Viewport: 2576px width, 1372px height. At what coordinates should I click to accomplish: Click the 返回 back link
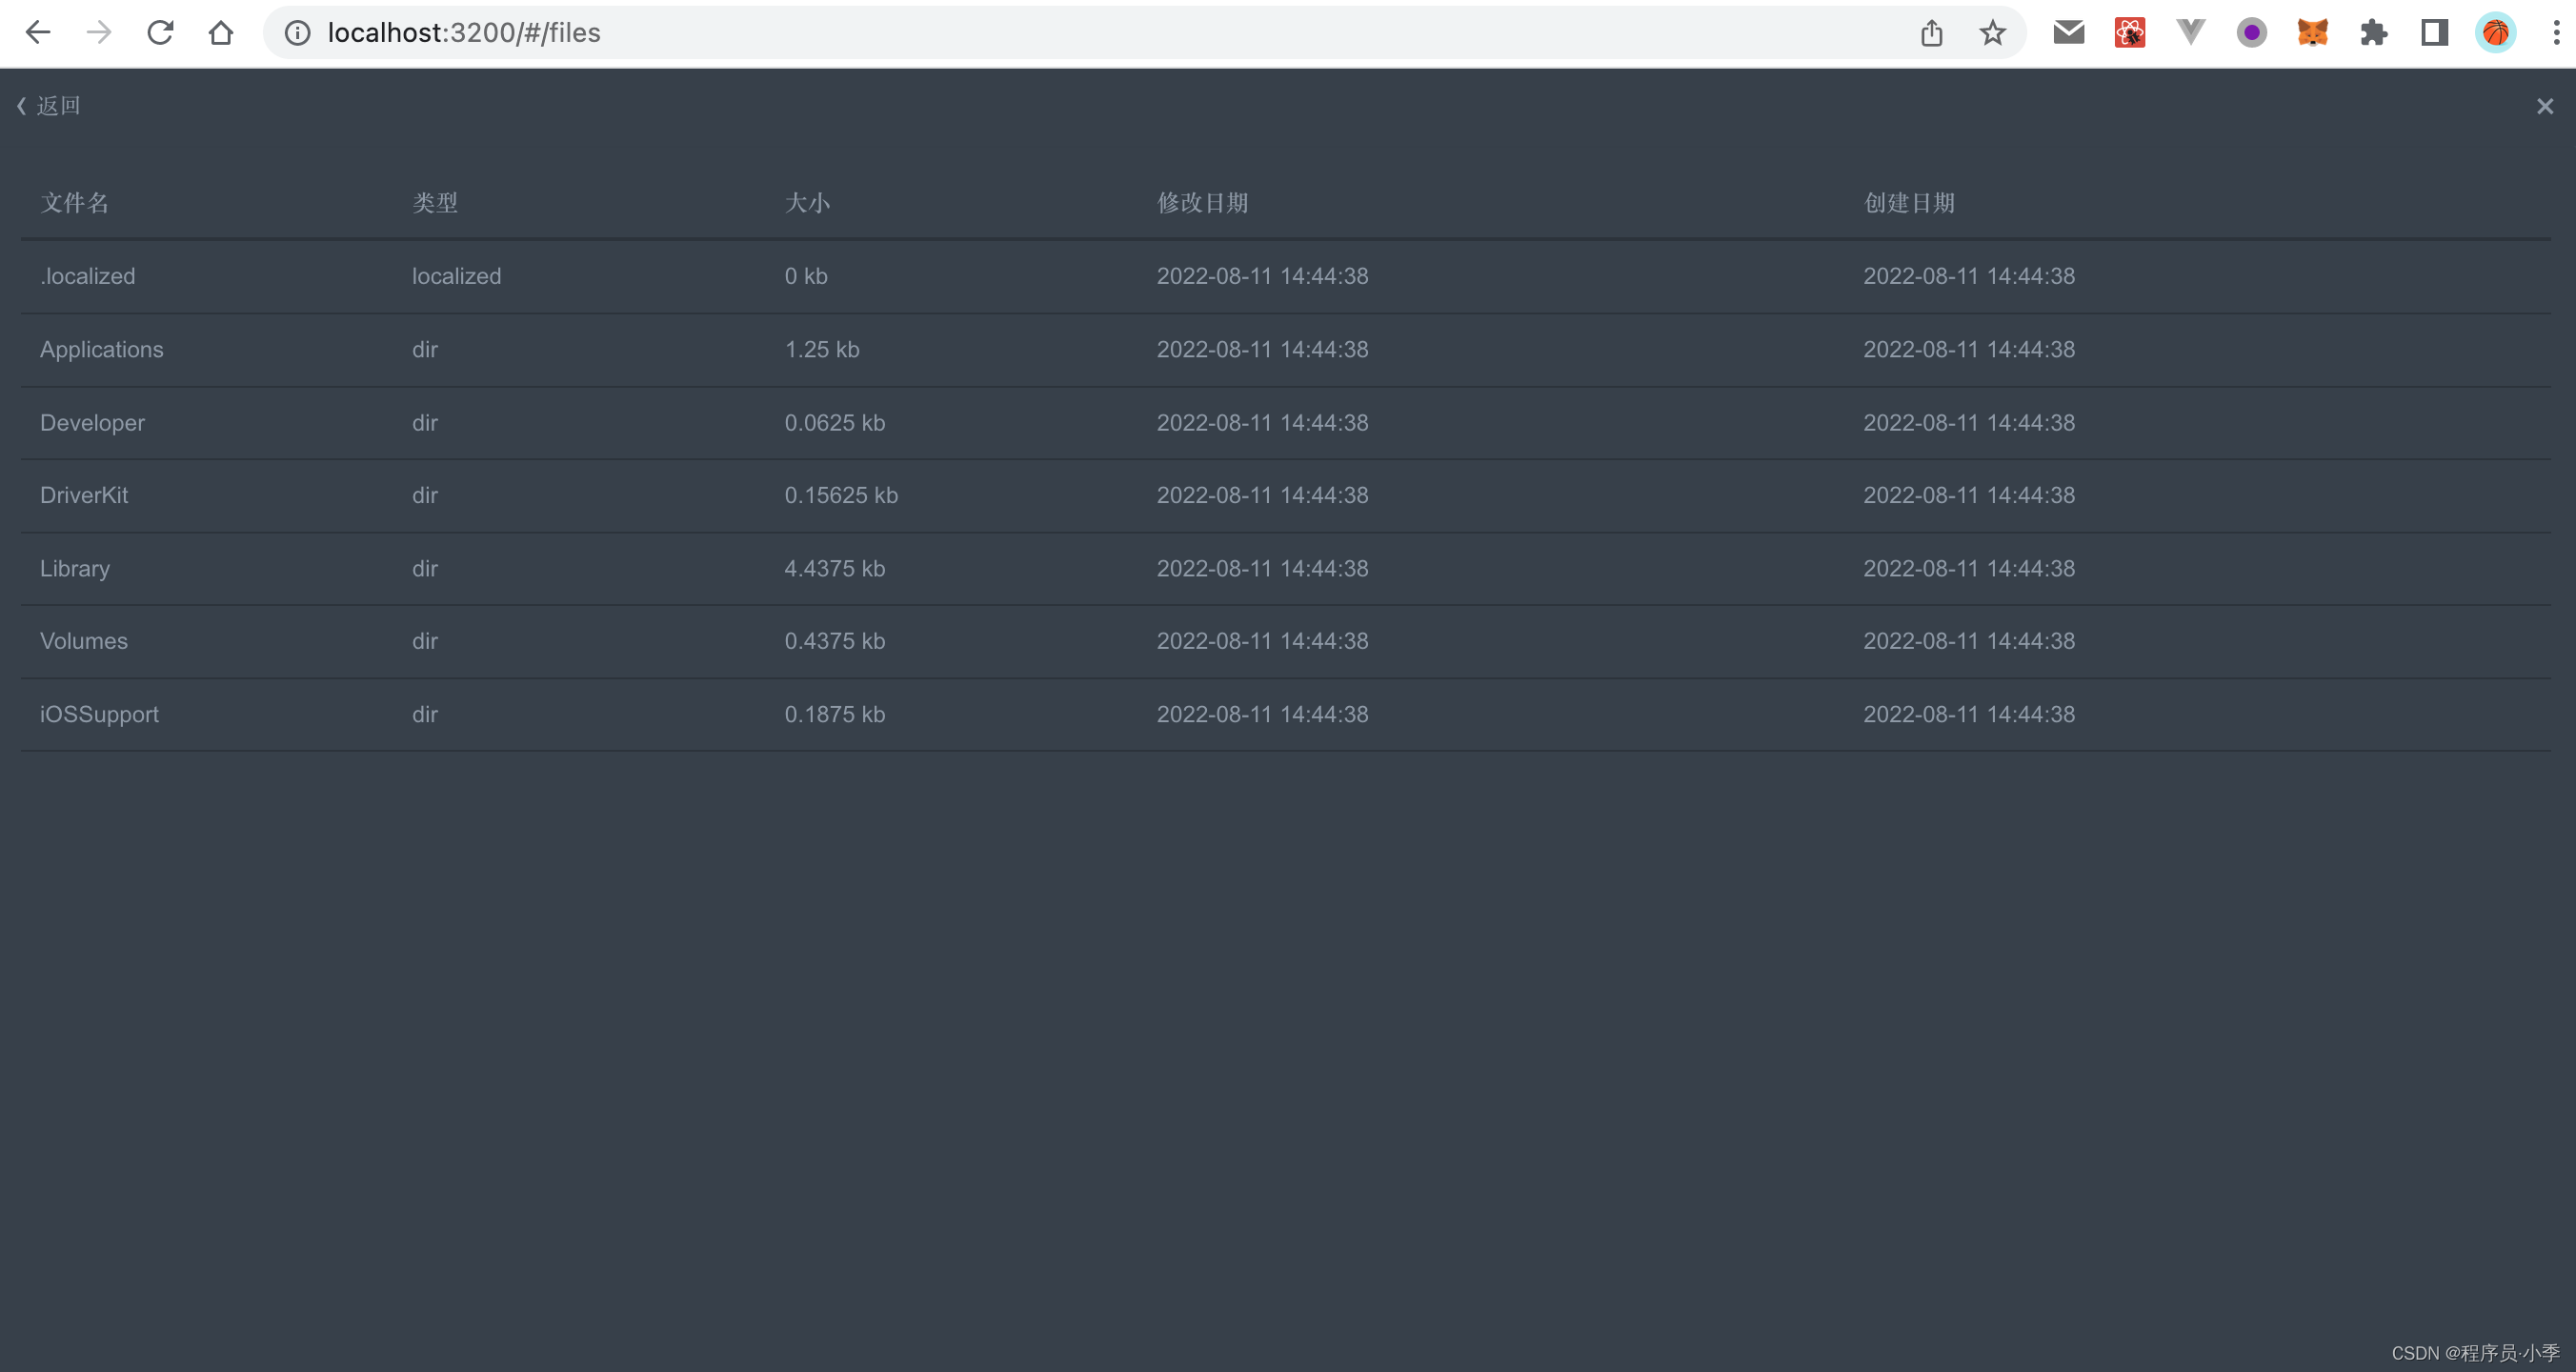click(x=49, y=106)
